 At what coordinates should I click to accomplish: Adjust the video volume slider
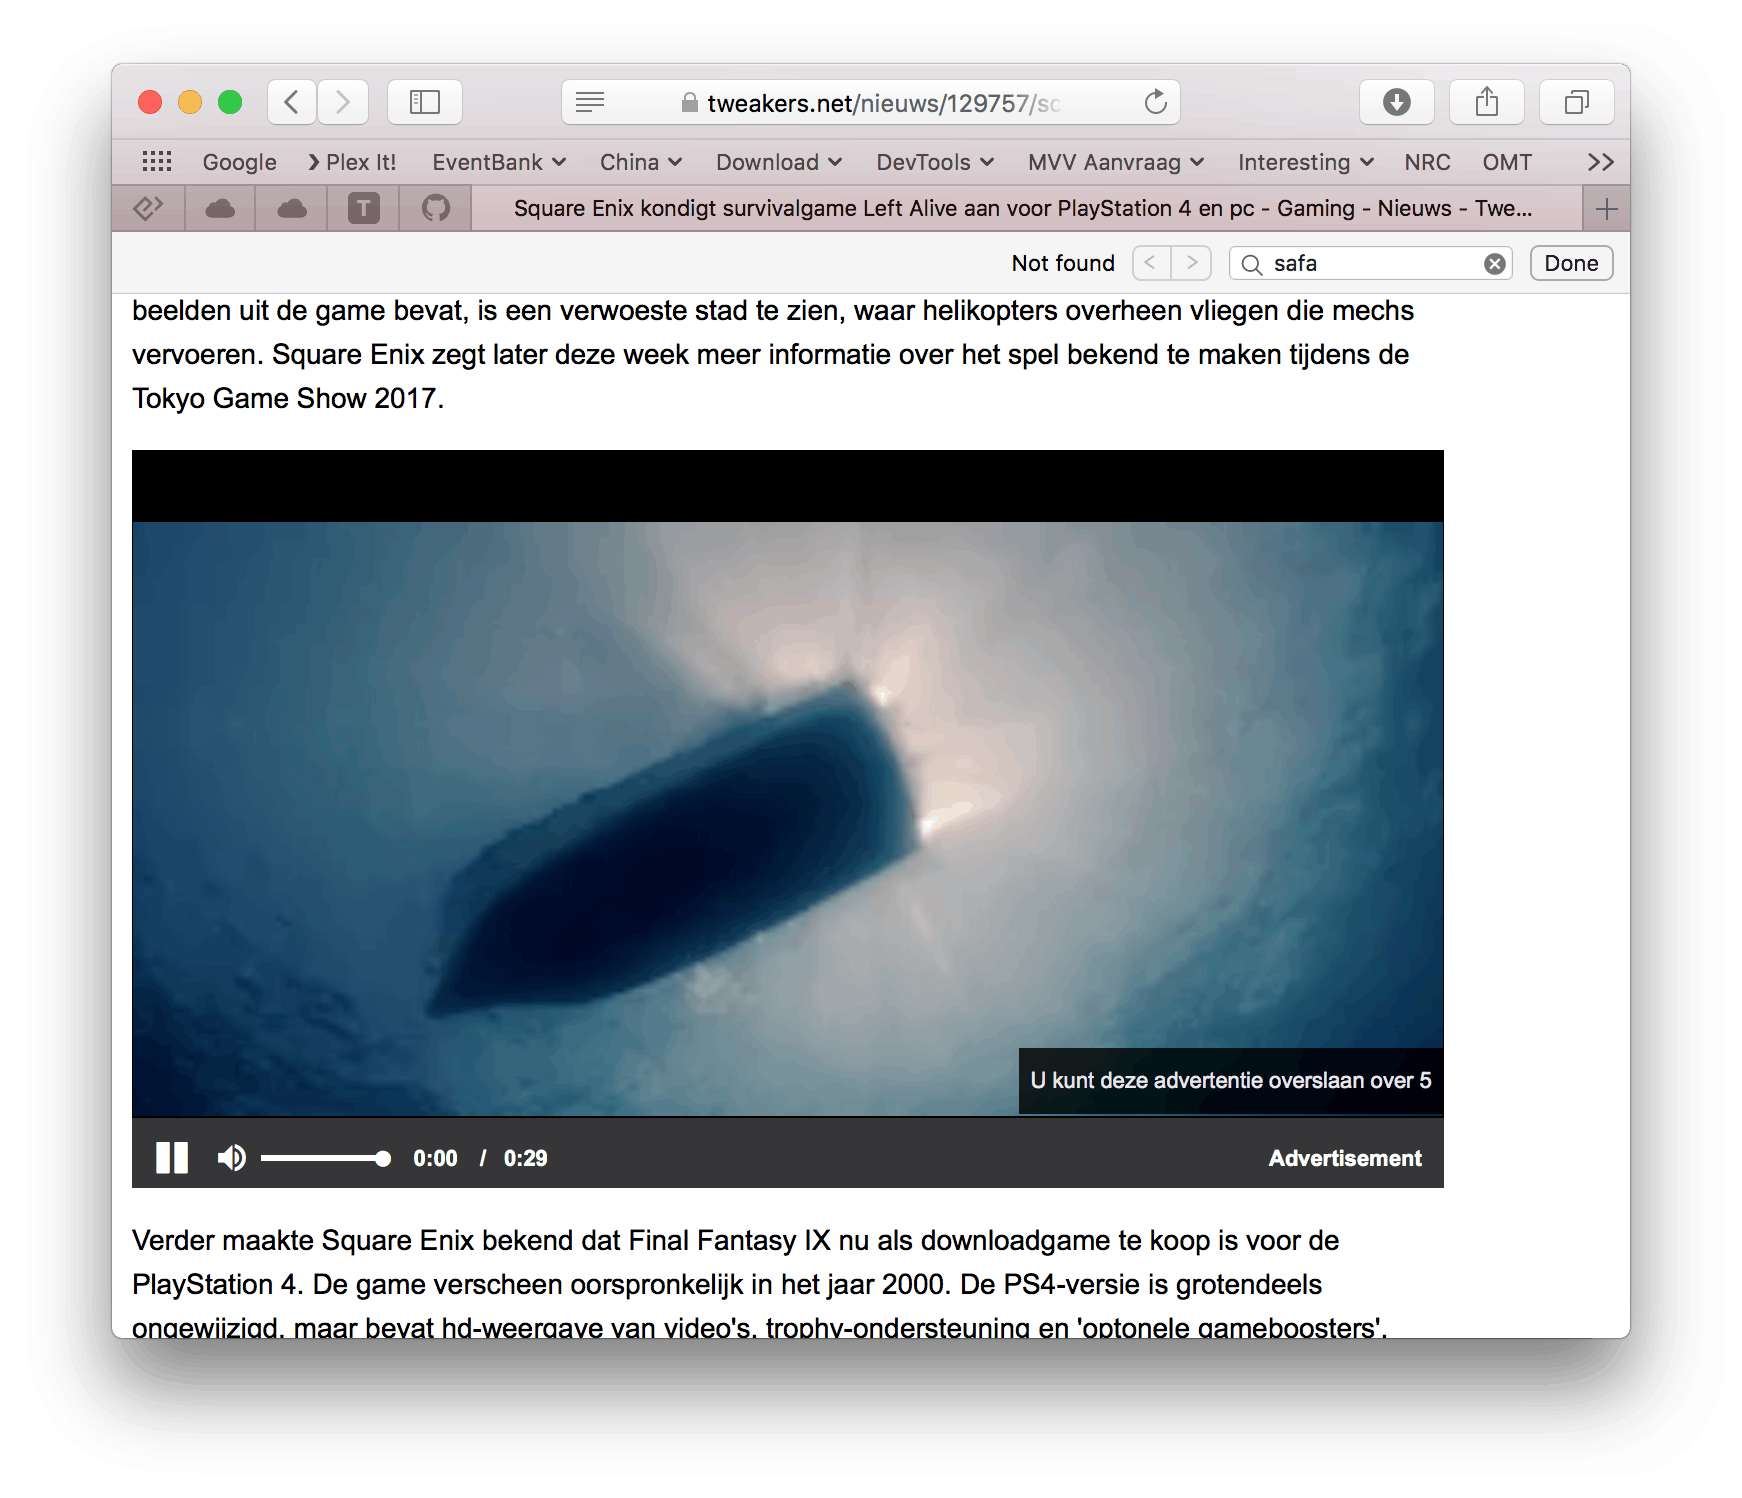click(326, 1158)
